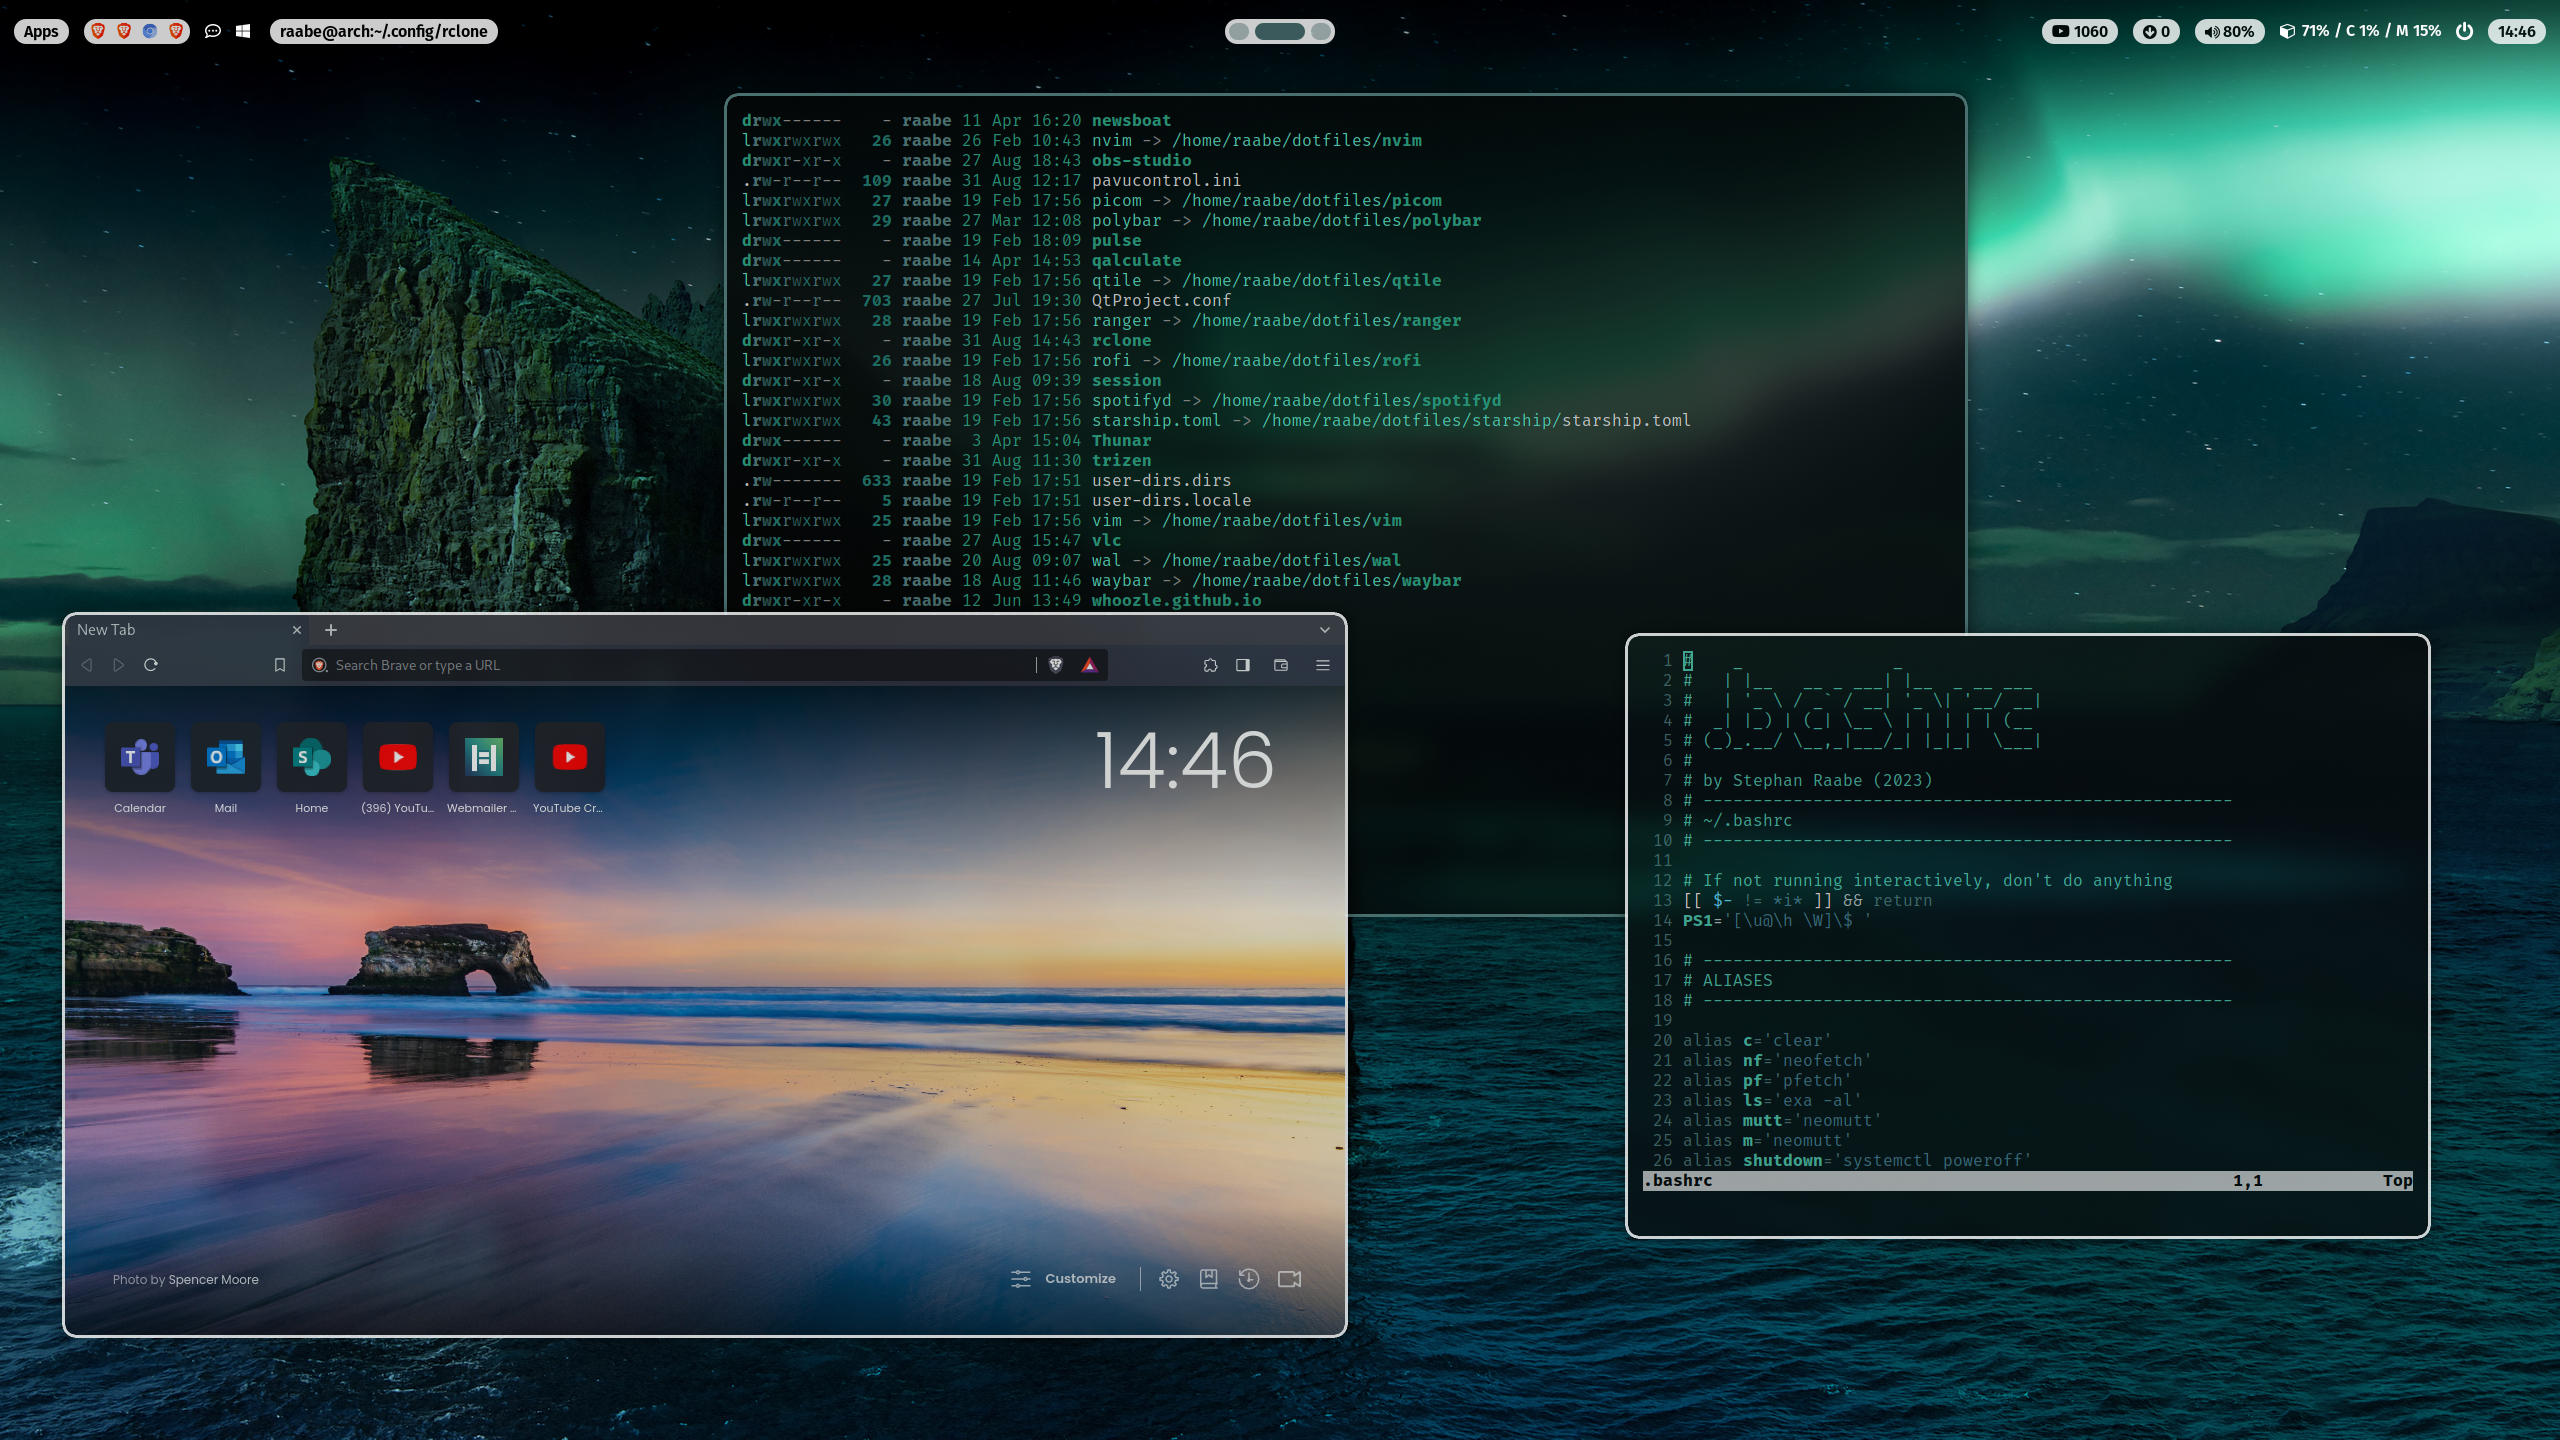Bookmark this page using bookmark icon
The image size is (2560, 1440).
pos(280,665)
